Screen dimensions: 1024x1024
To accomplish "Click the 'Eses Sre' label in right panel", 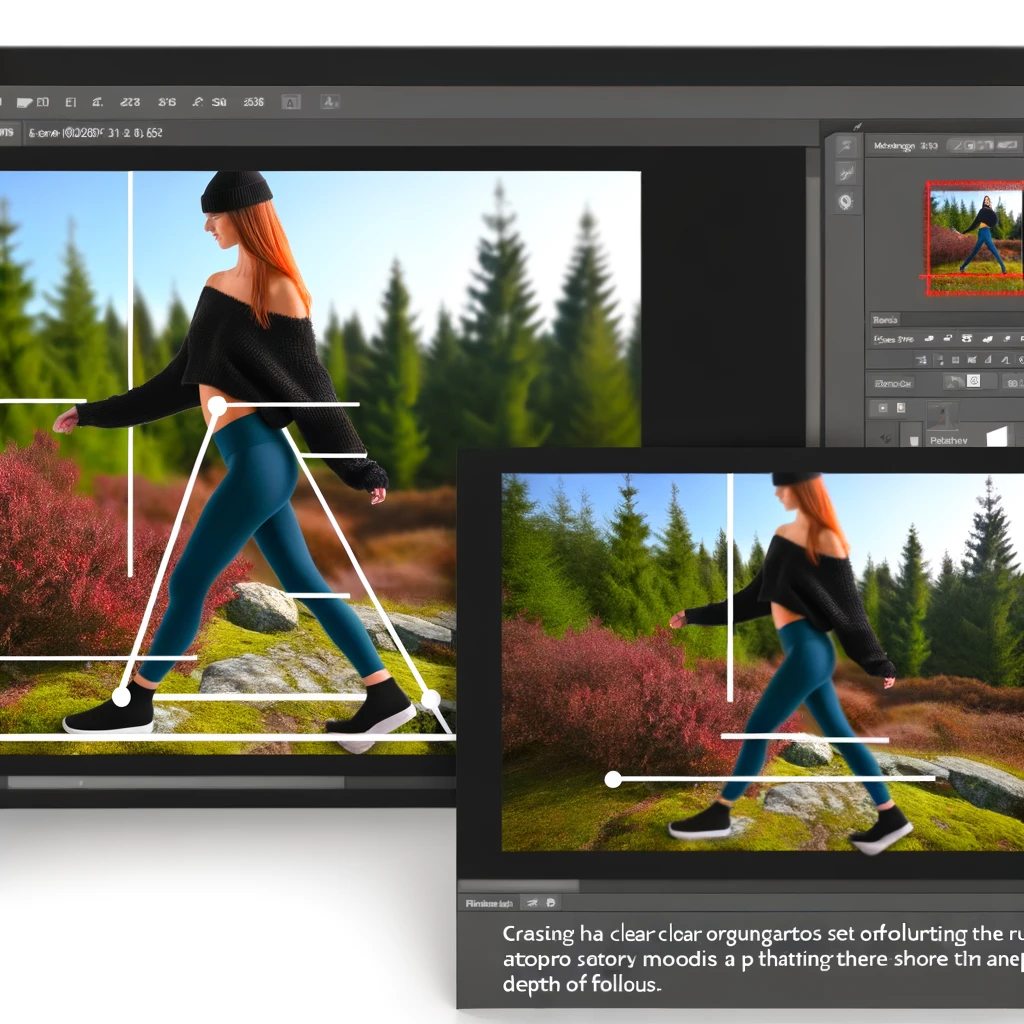I will pyautogui.click(x=893, y=340).
